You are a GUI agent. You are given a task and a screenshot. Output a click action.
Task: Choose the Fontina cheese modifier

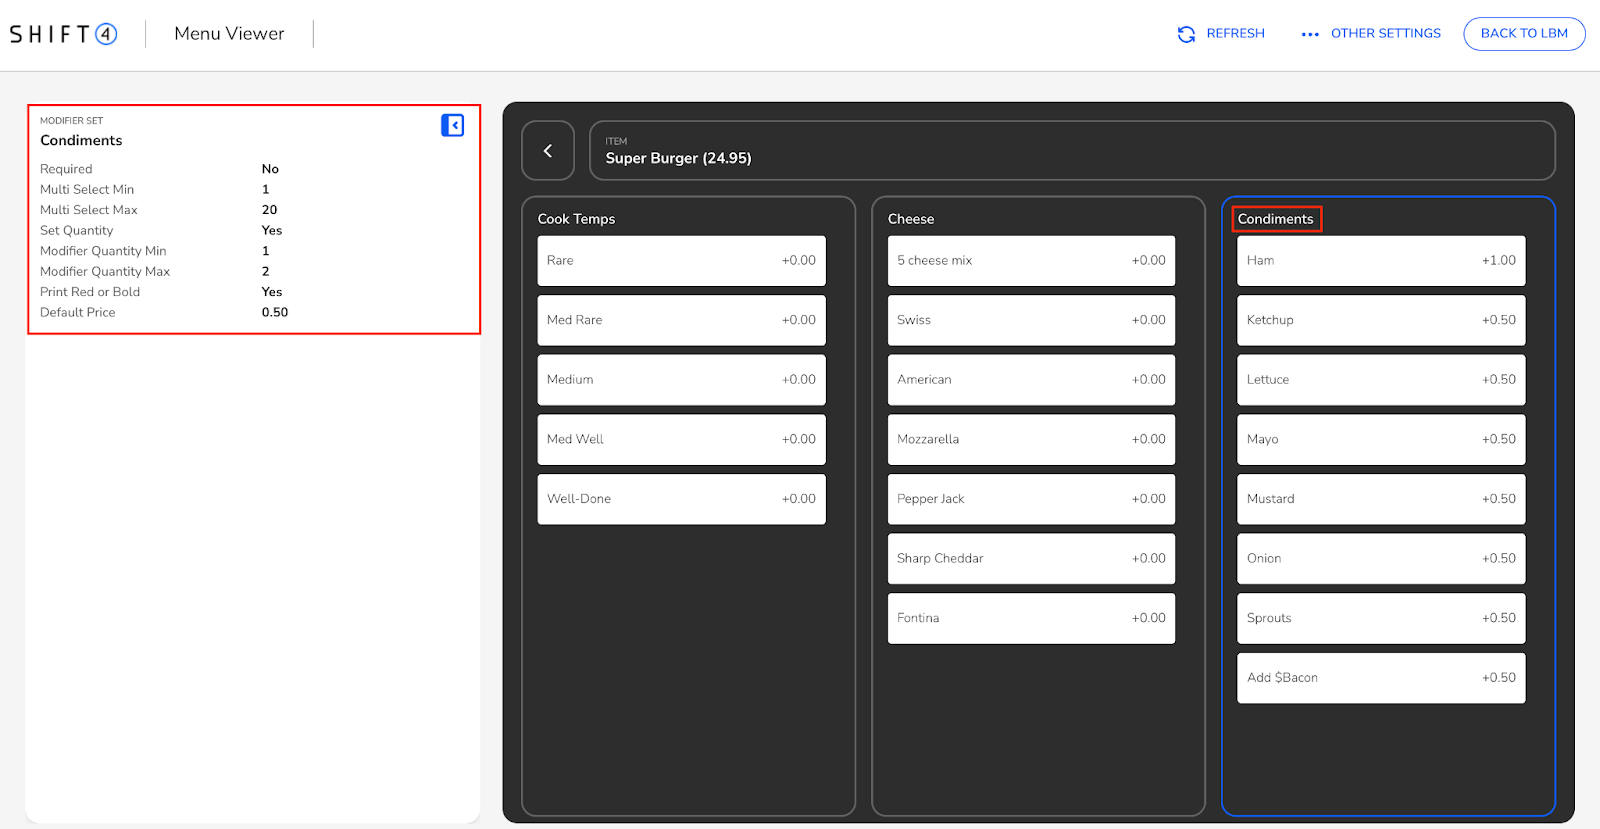[x=1031, y=618]
